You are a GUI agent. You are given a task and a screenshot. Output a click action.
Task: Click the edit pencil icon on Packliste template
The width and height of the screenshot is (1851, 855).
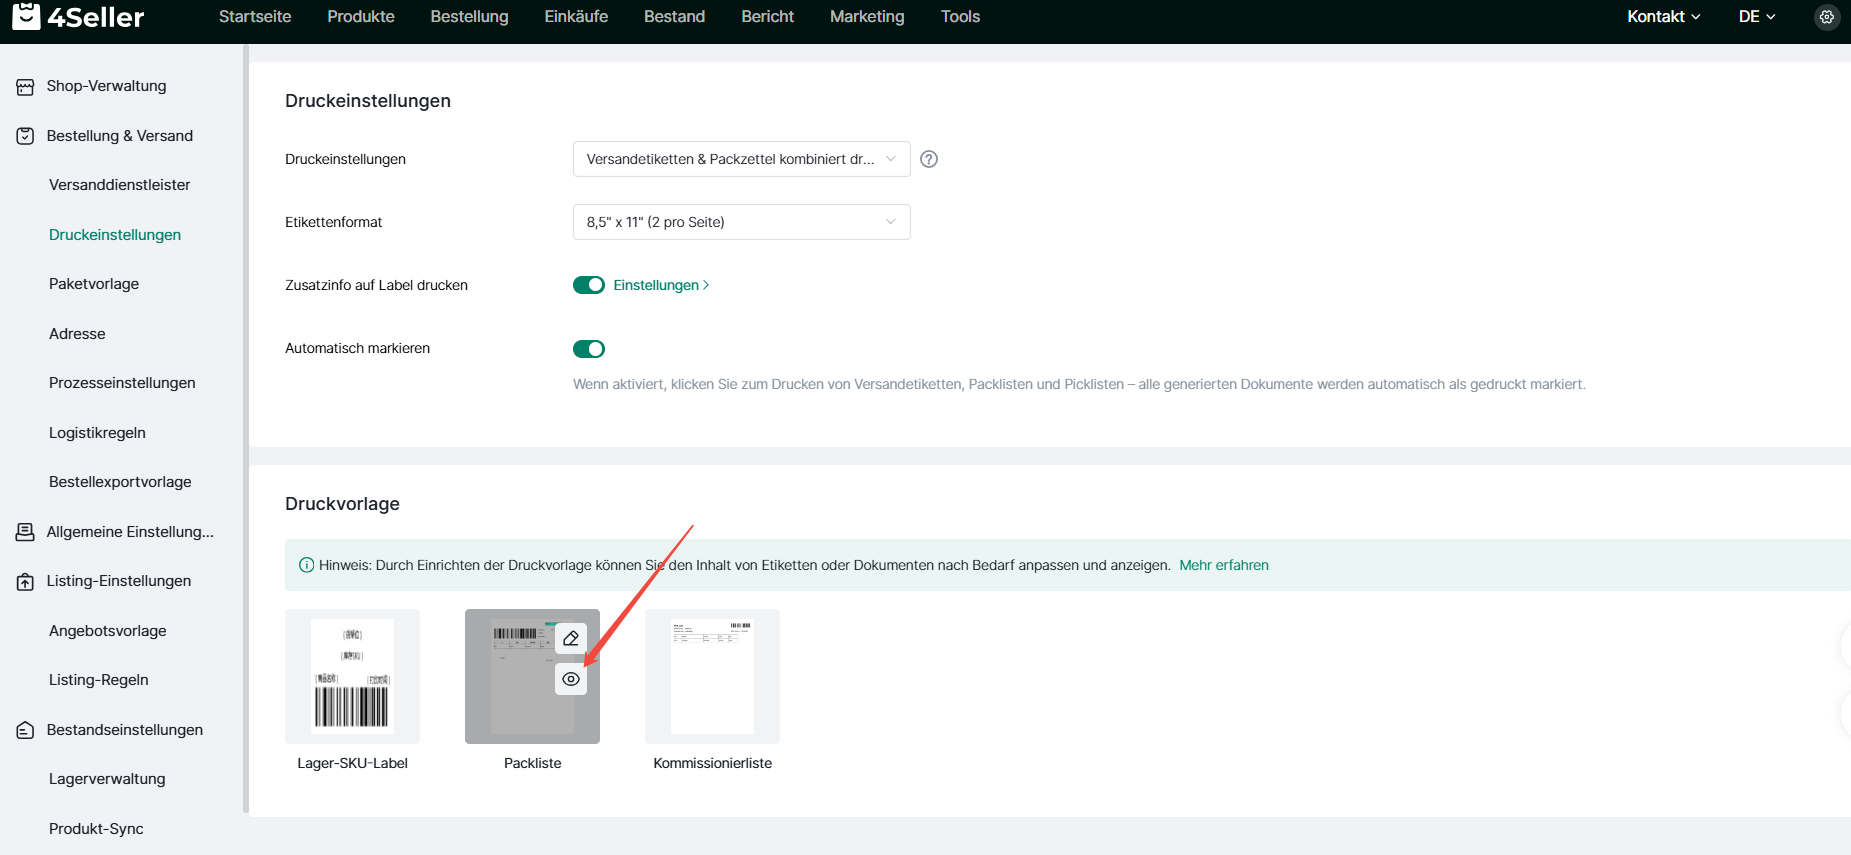pyautogui.click(x=571, y=638)
